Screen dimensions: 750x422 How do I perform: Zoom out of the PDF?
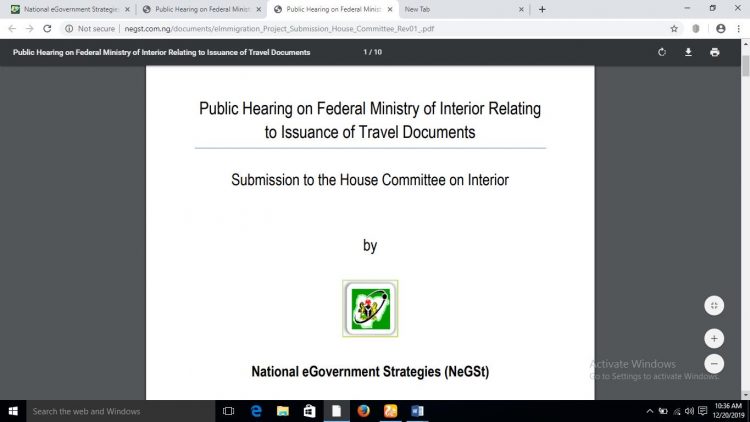tap(714, 364)
